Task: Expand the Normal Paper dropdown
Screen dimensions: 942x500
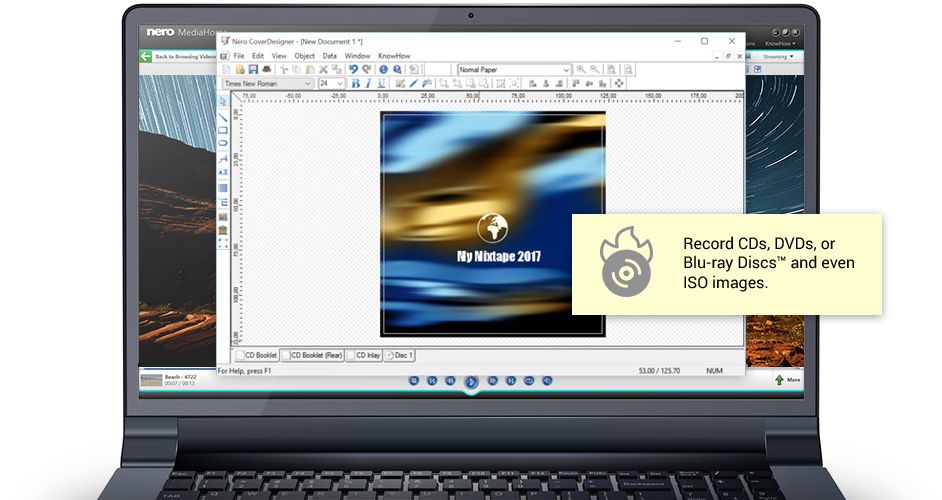Action: coord(514,70)
